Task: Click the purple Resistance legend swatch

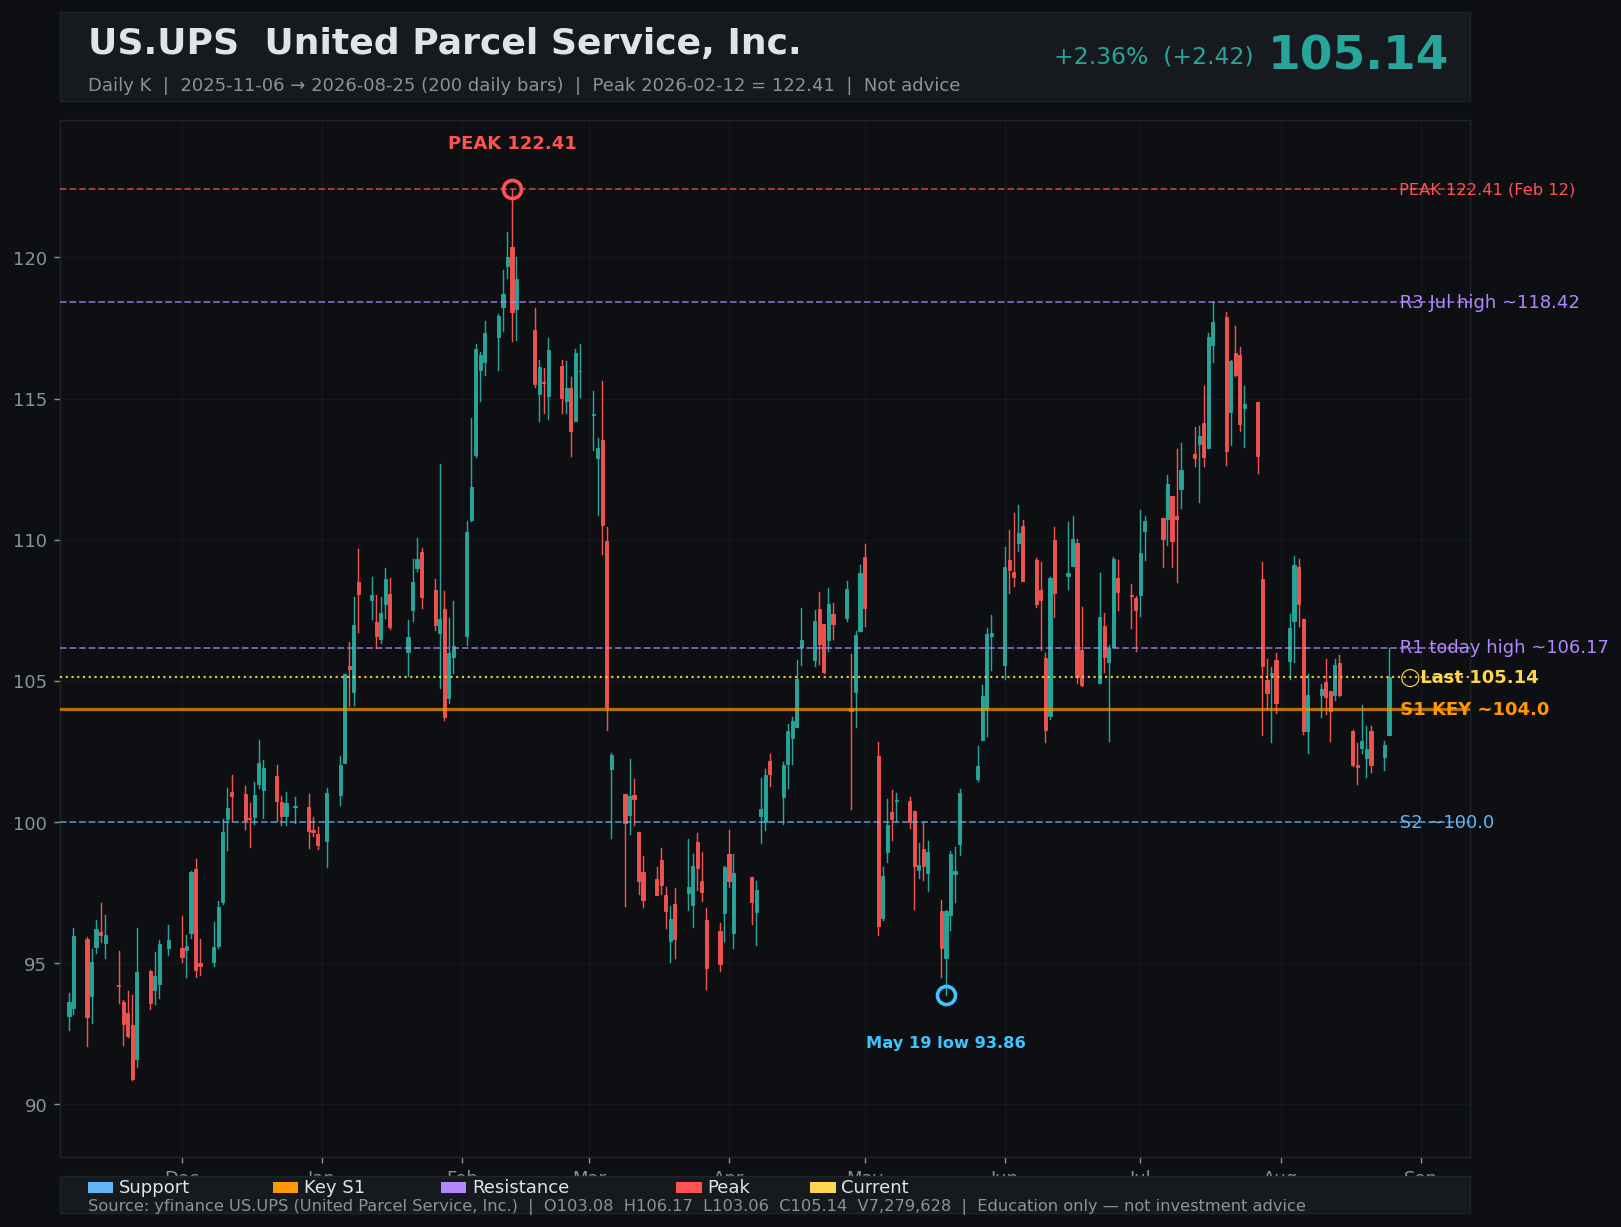Action: point(453,1187)
